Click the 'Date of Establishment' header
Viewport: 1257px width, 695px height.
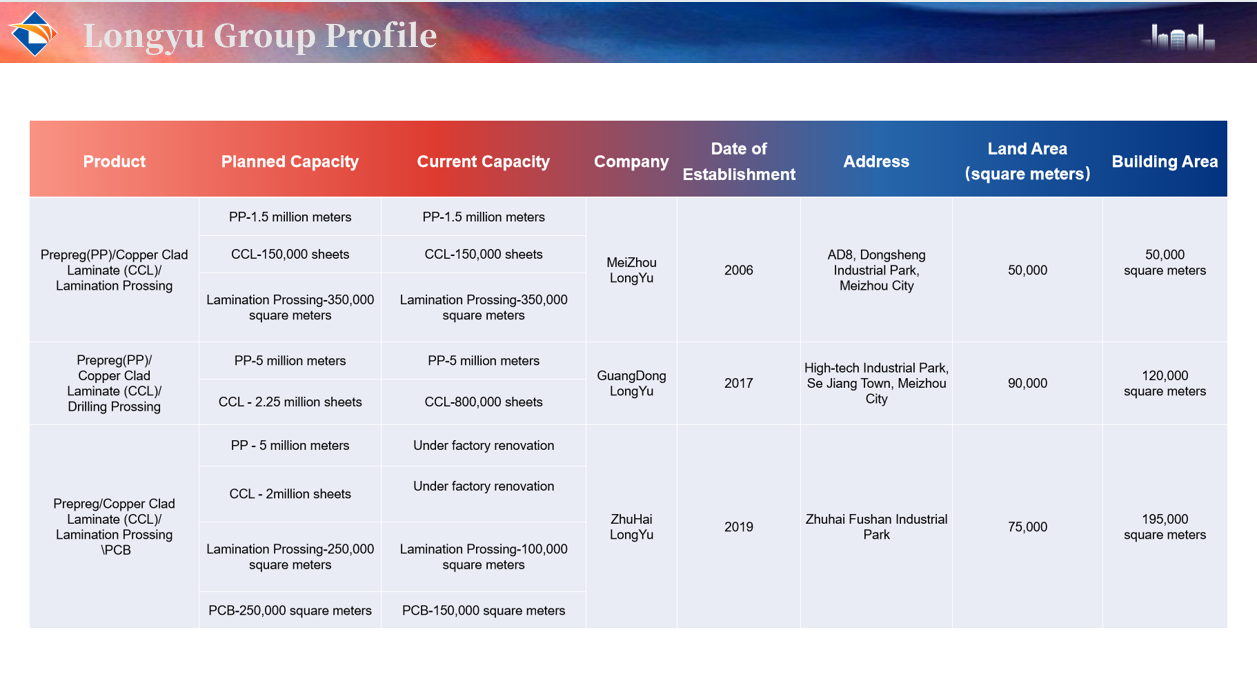click(739, 161)
